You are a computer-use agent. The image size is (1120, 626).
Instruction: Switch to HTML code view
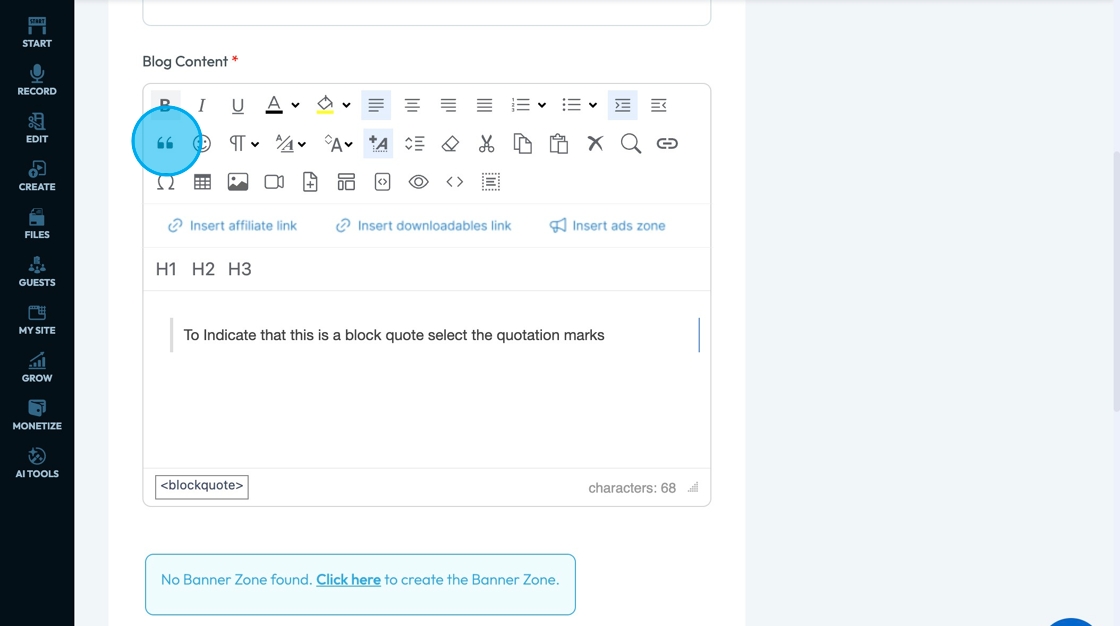click(455, 182)
